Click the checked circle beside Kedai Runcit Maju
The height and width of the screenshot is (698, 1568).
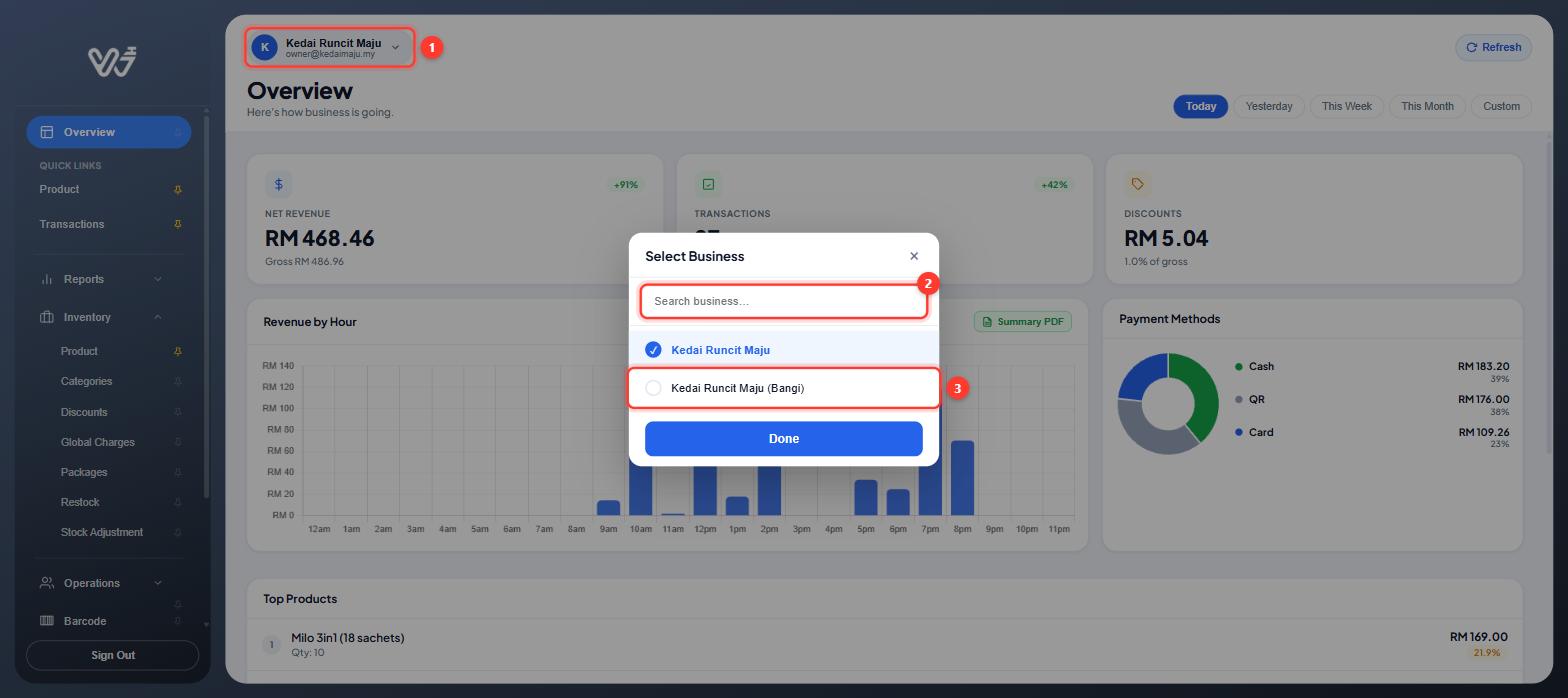[x=653, y=350]
